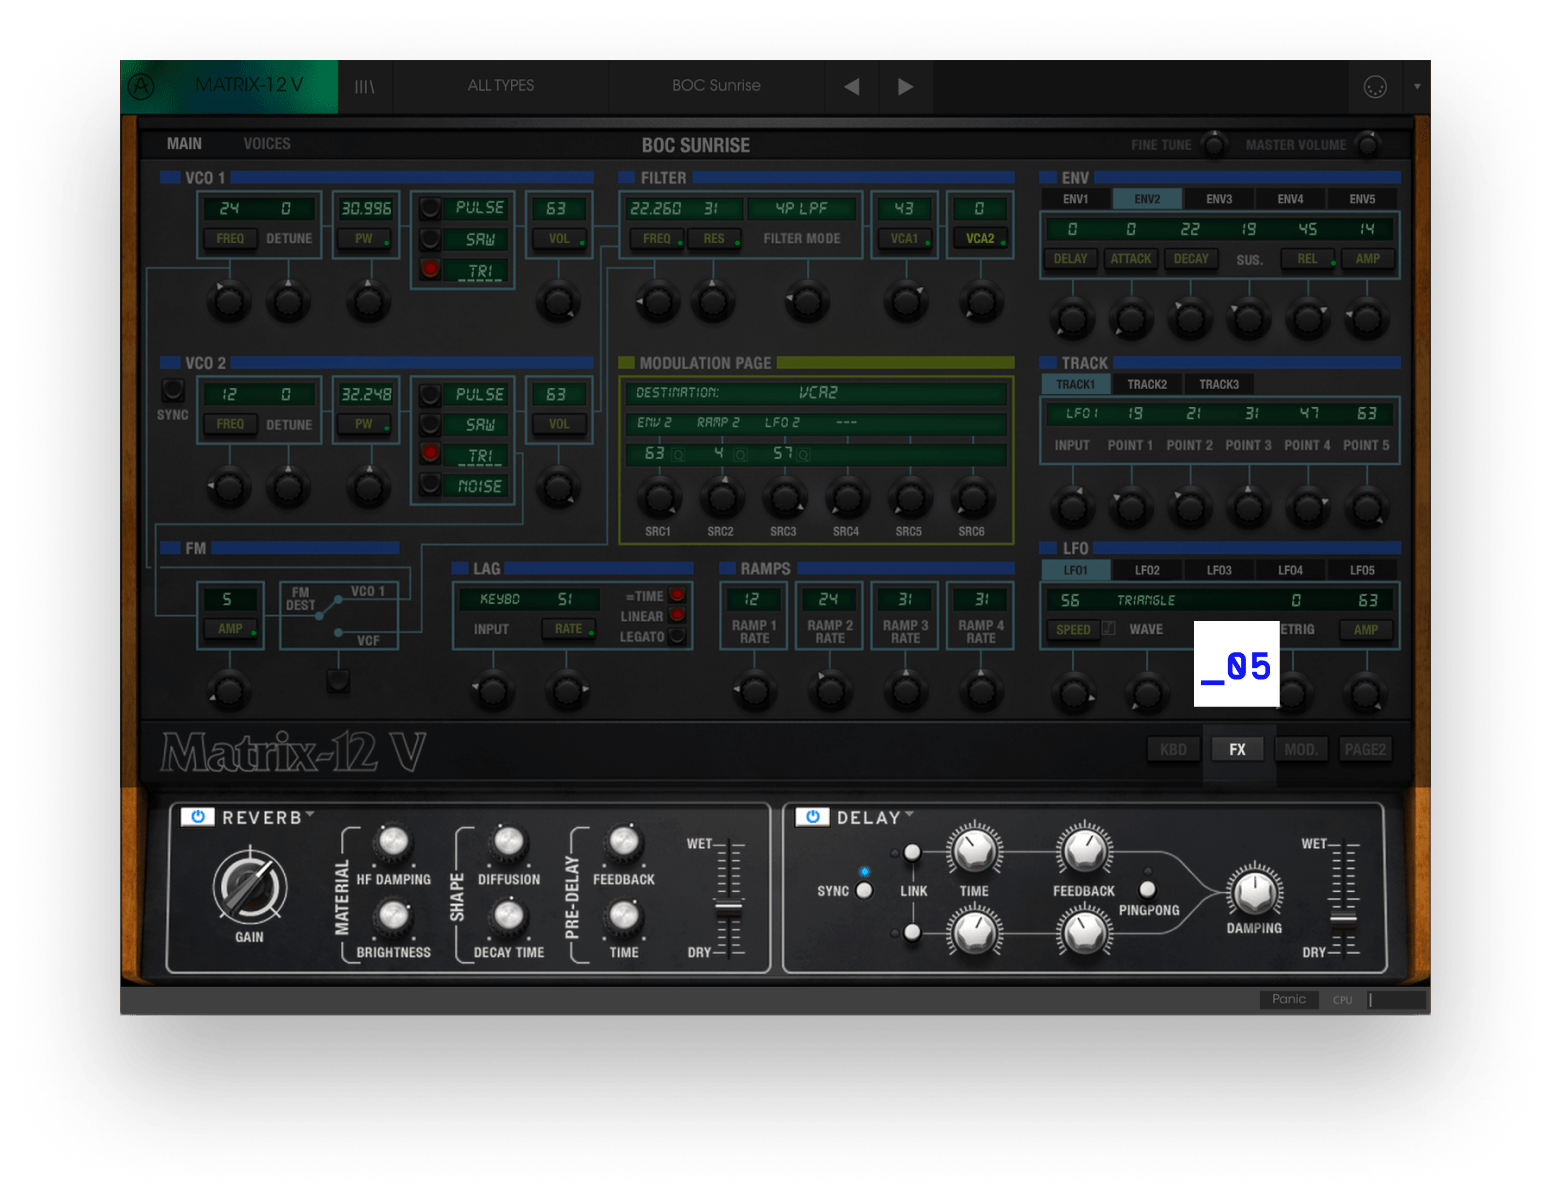Enable SYNC on VCO 2
Image resolution: width=1552 pixels, height=1196 pixels.
172,389
